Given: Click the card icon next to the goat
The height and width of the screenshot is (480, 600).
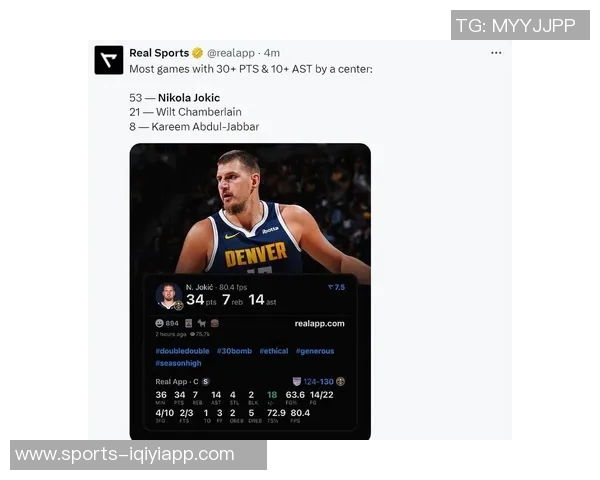Looking at the screenshot, I should [x=189, y=323].
